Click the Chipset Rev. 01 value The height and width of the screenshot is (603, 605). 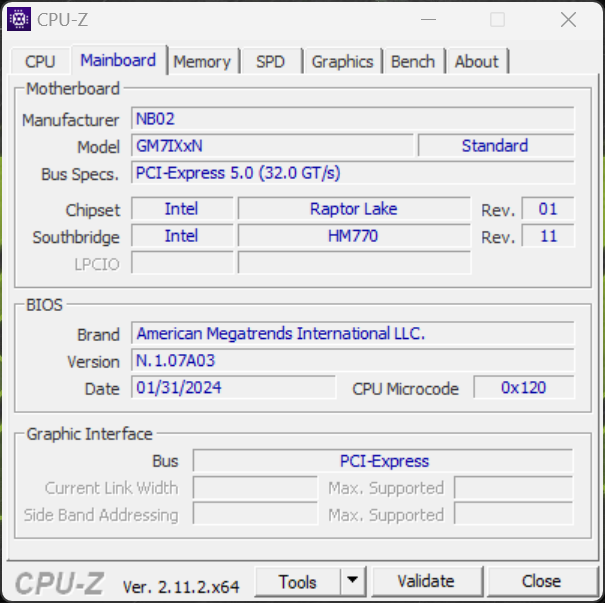(x=548, y=209)
